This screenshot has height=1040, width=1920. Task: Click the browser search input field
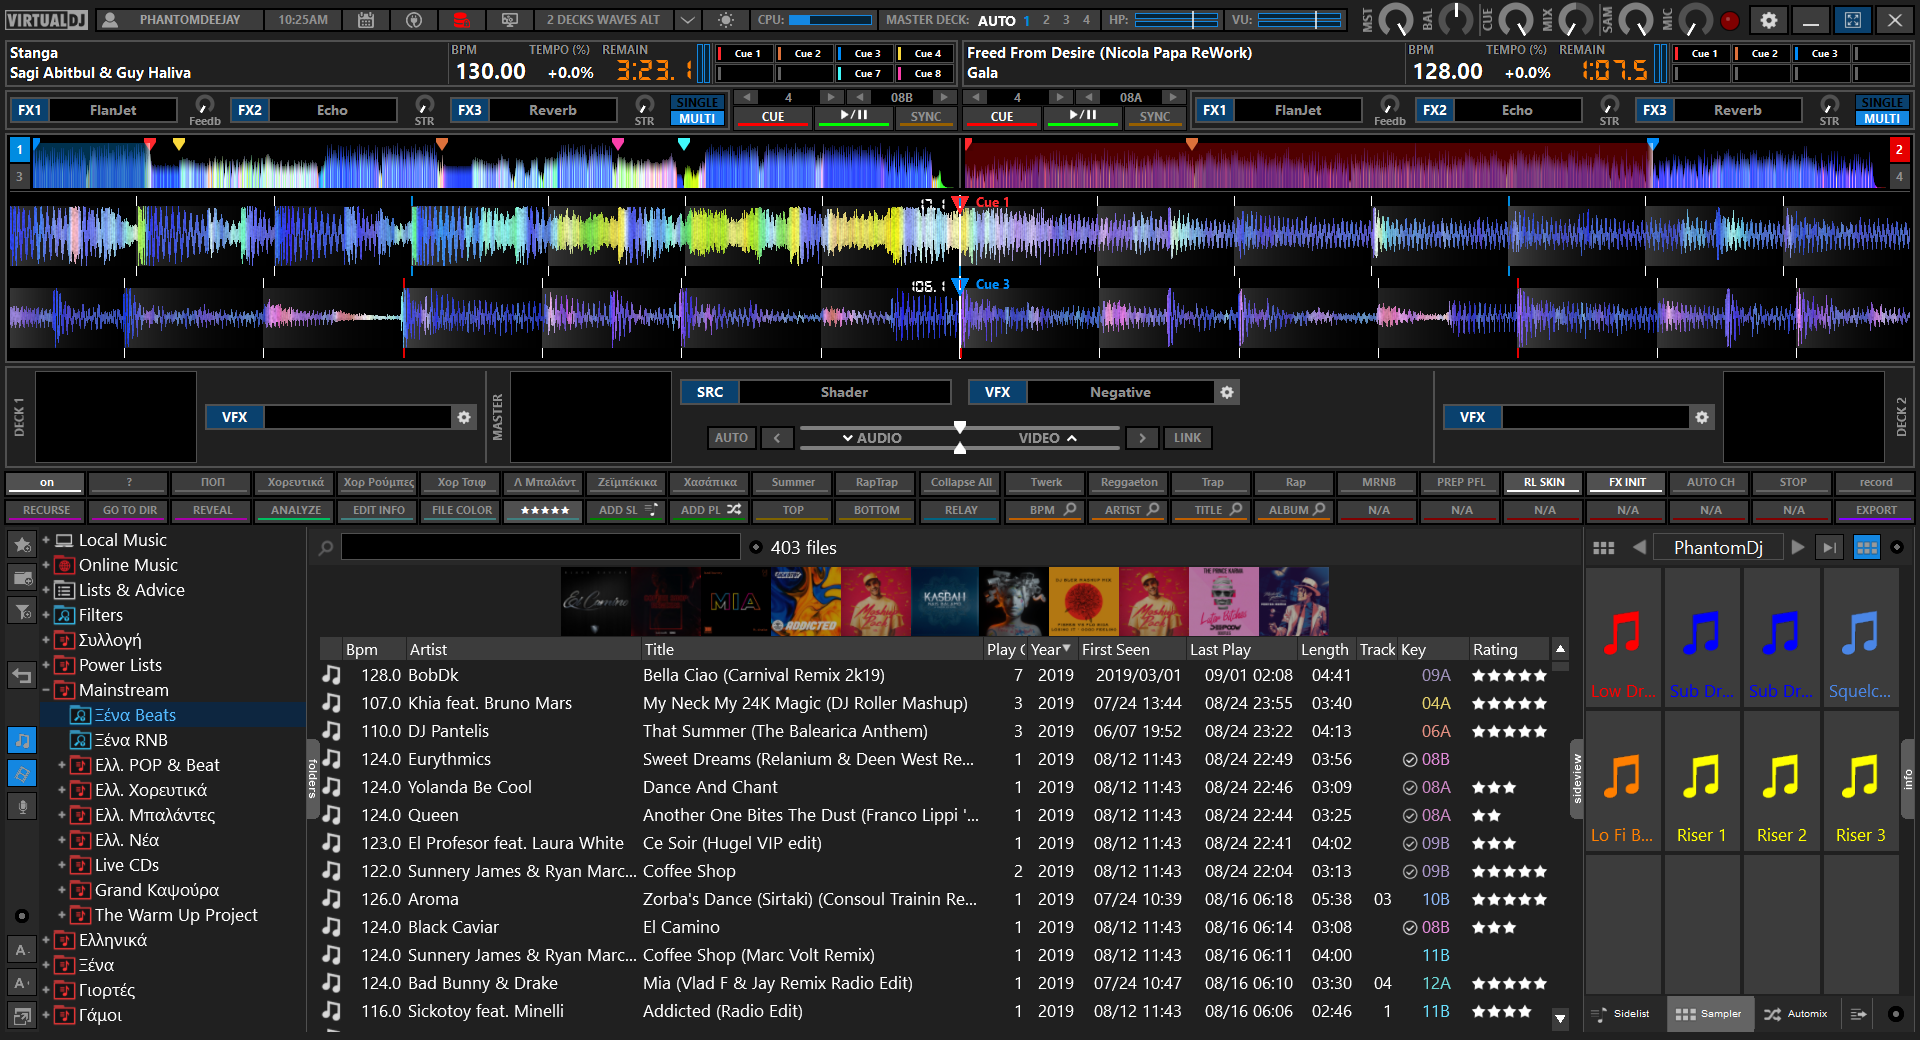coord(540,547)
